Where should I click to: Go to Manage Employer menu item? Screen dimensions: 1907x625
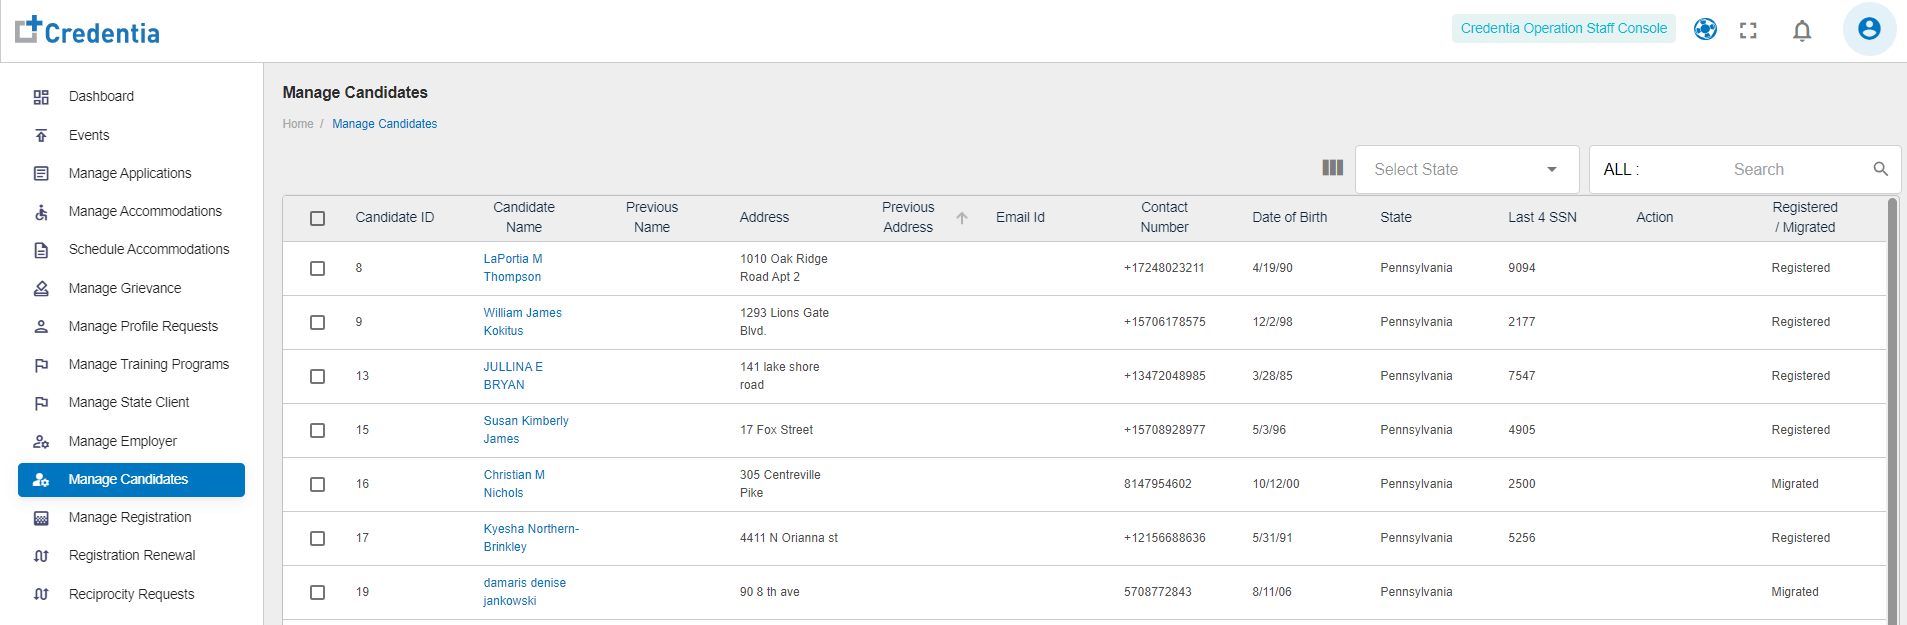122,441
